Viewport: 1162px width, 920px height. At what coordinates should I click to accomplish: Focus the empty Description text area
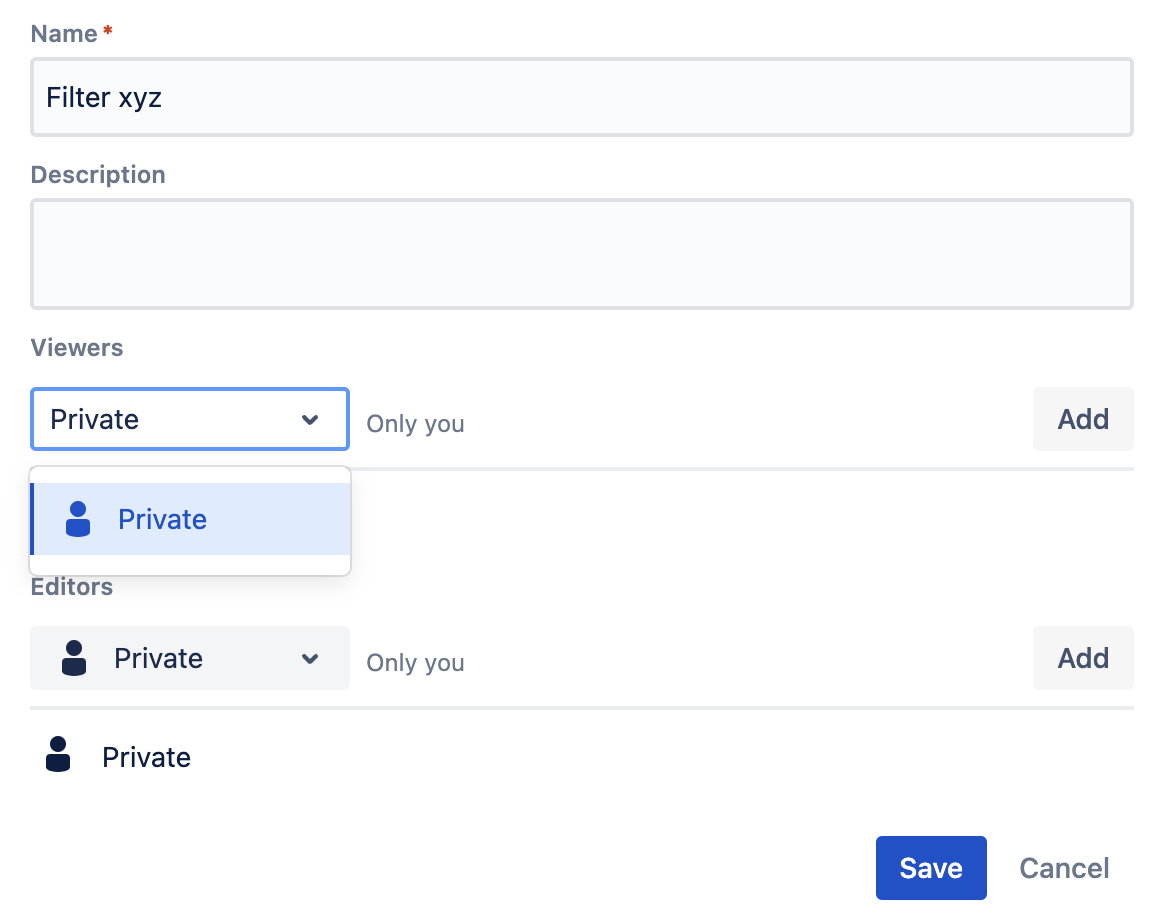(581, 254)
